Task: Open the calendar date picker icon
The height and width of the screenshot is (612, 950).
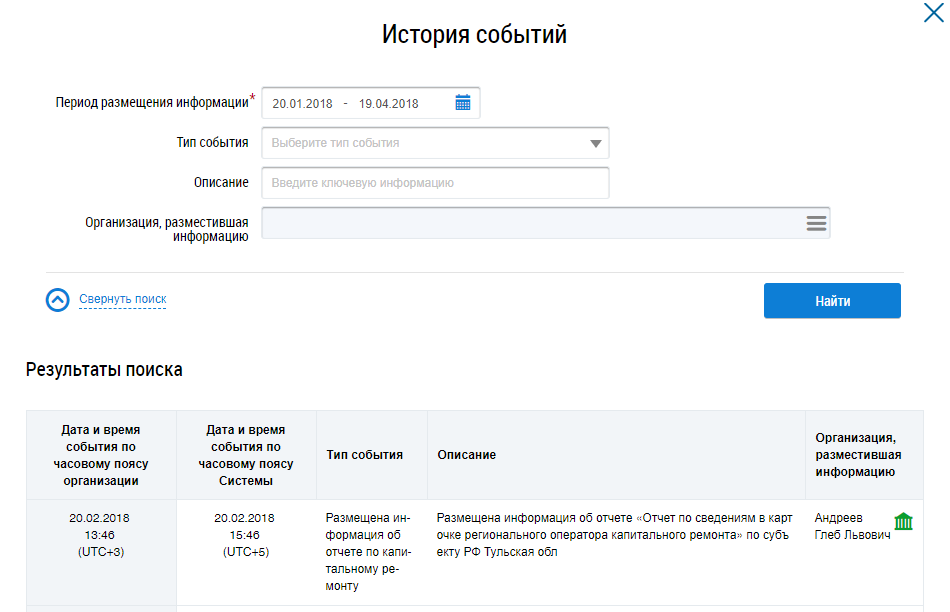Action: (462, 103)
